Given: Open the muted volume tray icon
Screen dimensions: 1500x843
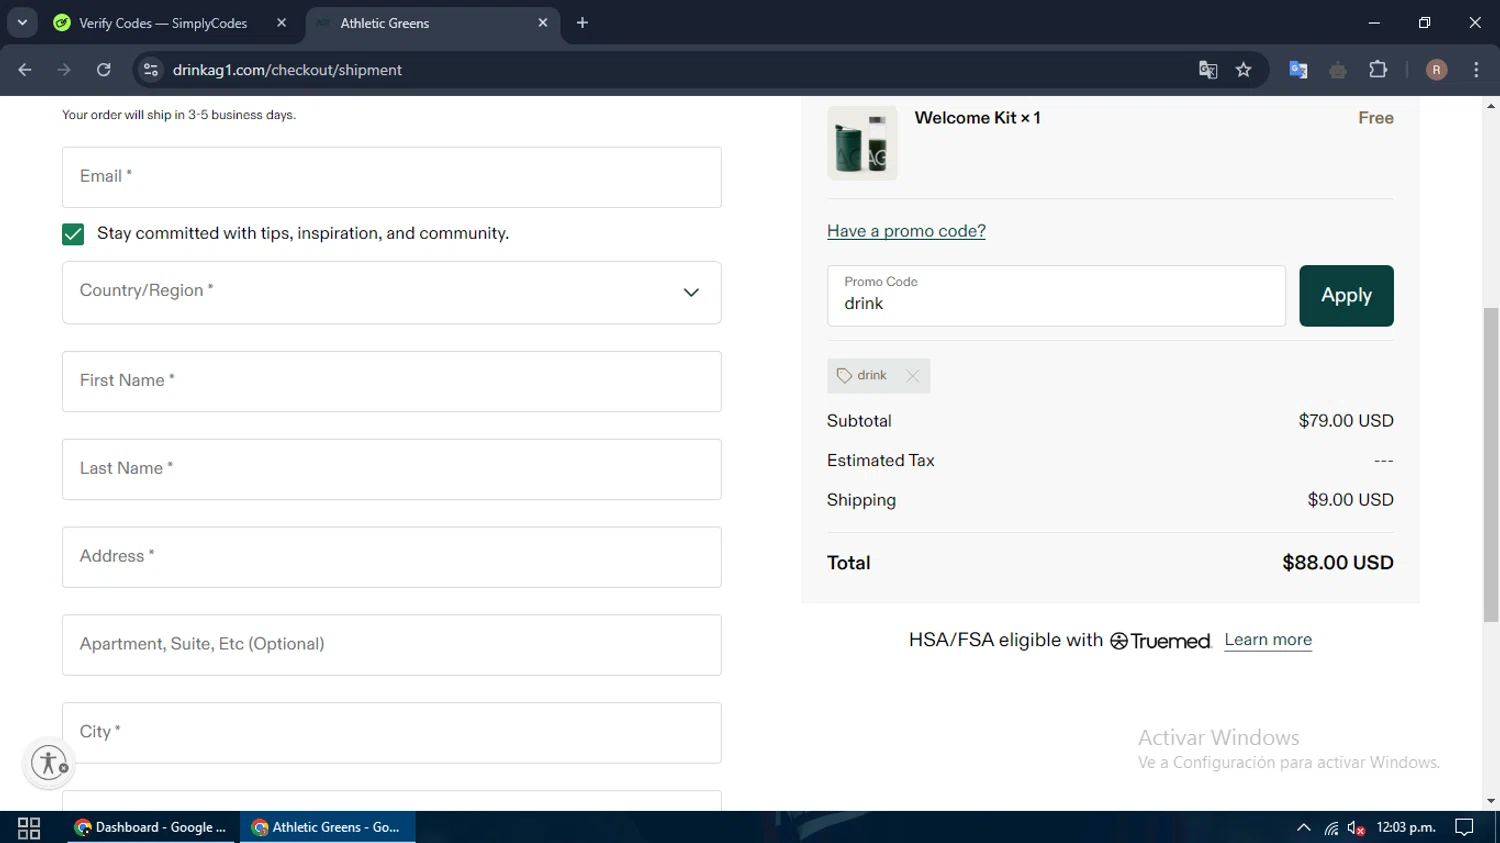Looking at the screenshot, I should (x=1356, y=828).
